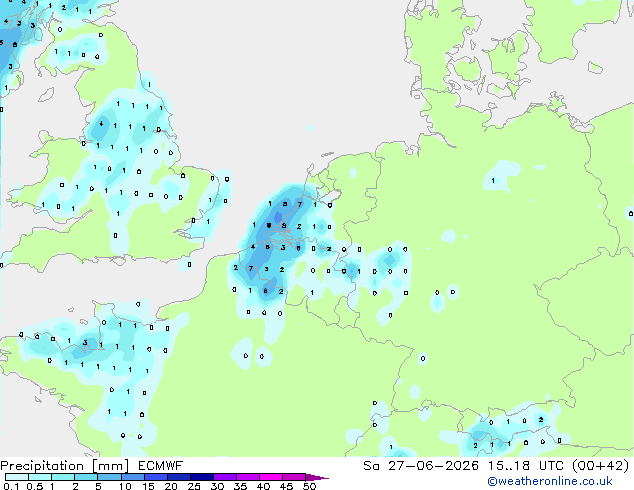
Task: Select the 35–40 mm legend swatch
Action: (247, 477)
